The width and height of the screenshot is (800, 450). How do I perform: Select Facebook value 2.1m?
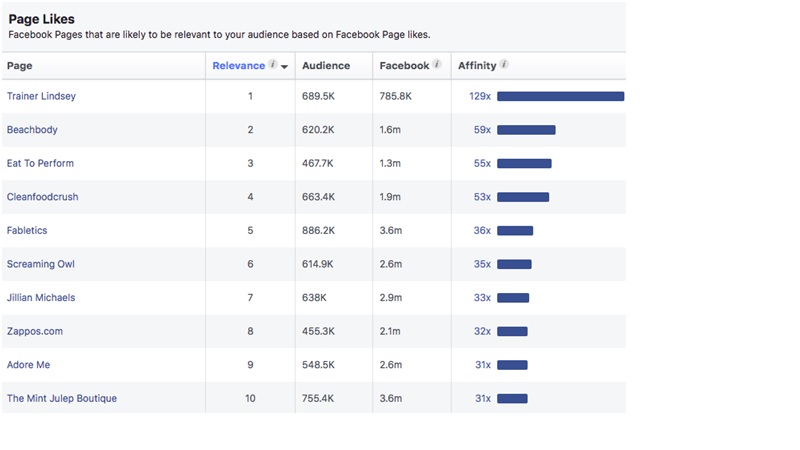390,331
